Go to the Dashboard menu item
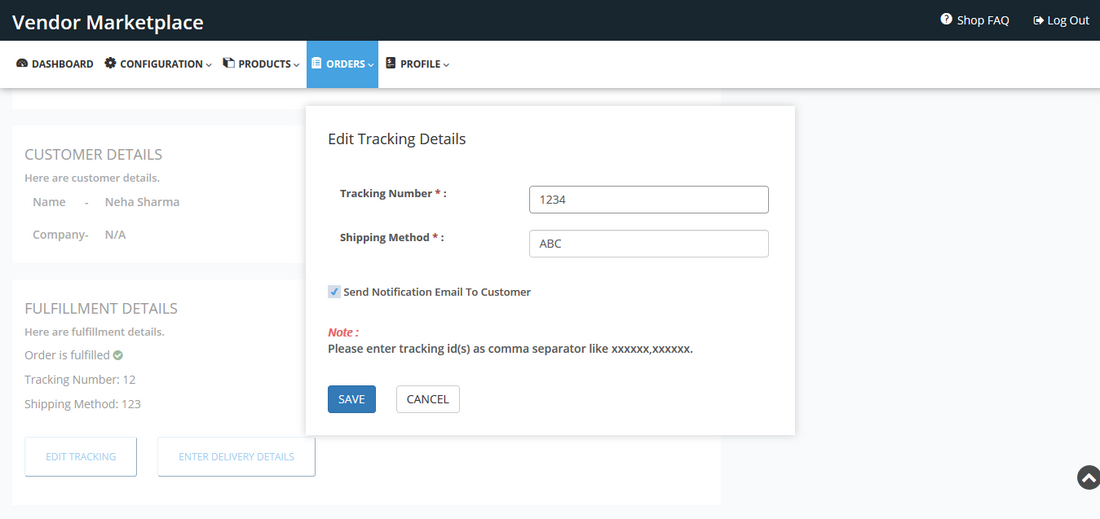Screen dimensions: 1100x519 [x=62, y=64]
